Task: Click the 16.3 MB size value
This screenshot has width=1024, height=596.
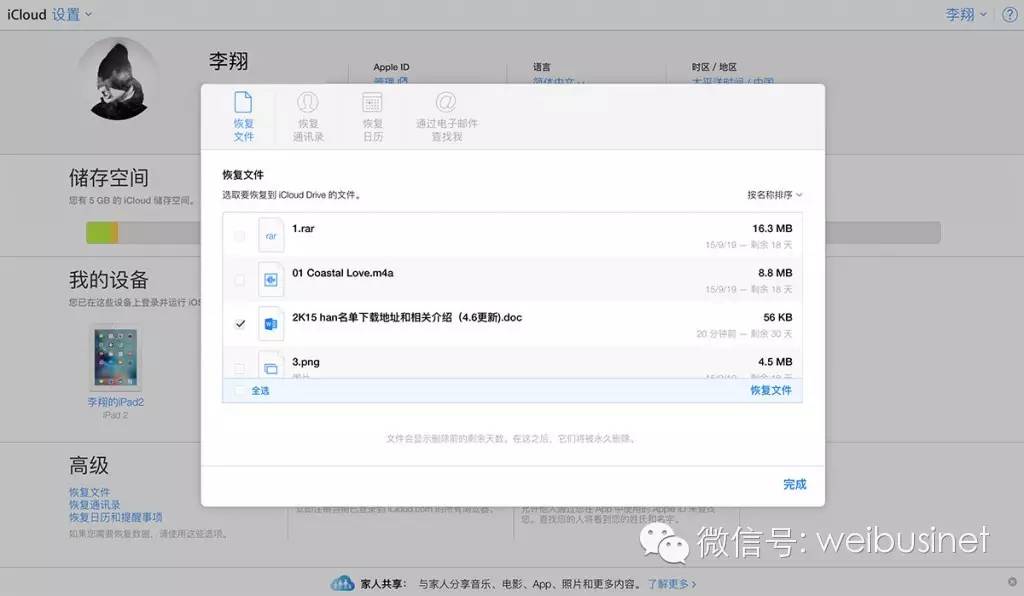Action: point(772,228)
